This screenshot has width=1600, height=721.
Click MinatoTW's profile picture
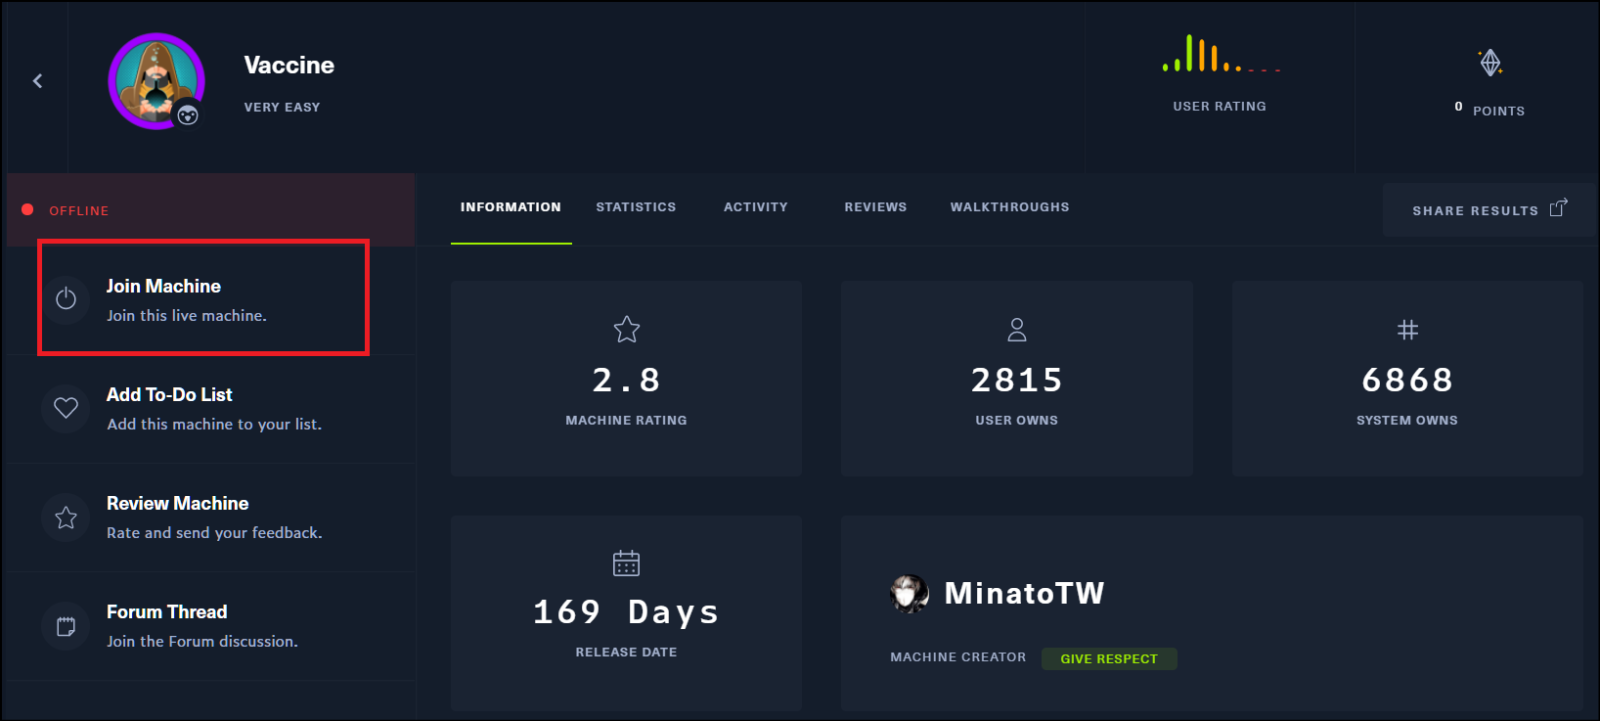pos(909,594)
